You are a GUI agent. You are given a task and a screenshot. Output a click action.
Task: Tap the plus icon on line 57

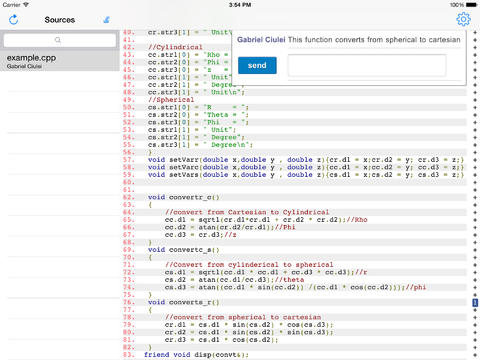(x=475, y=160)
